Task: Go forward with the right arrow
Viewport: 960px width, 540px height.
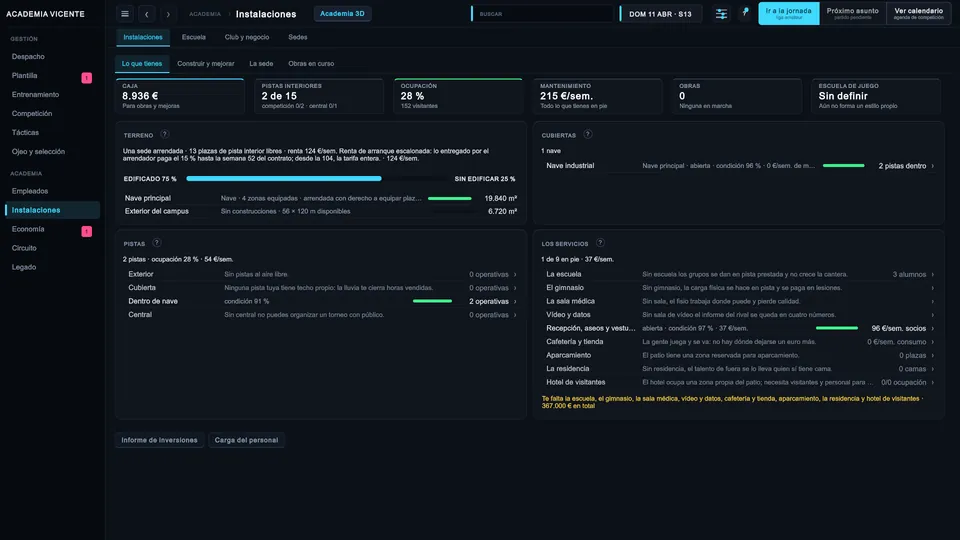Action: 168,14
